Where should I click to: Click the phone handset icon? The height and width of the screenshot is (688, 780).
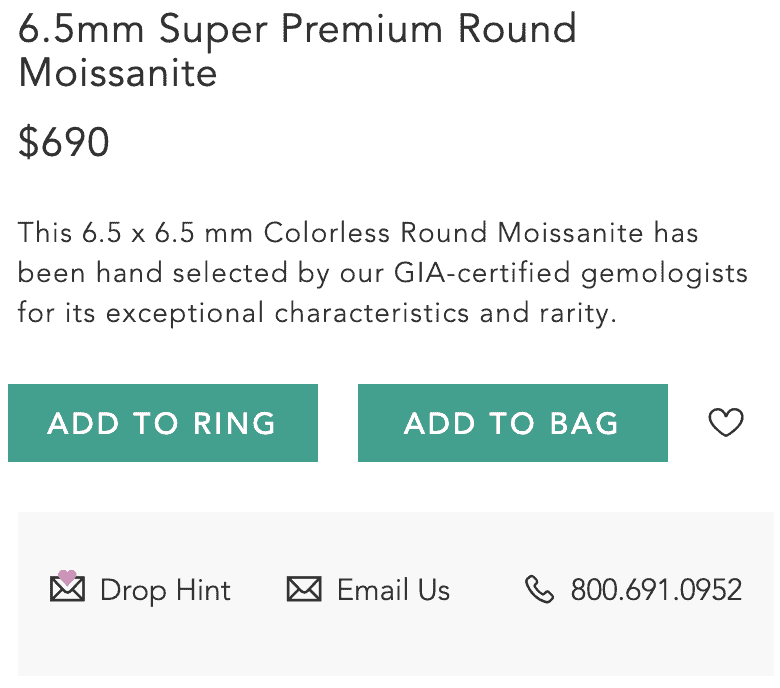tap(539, 590)
